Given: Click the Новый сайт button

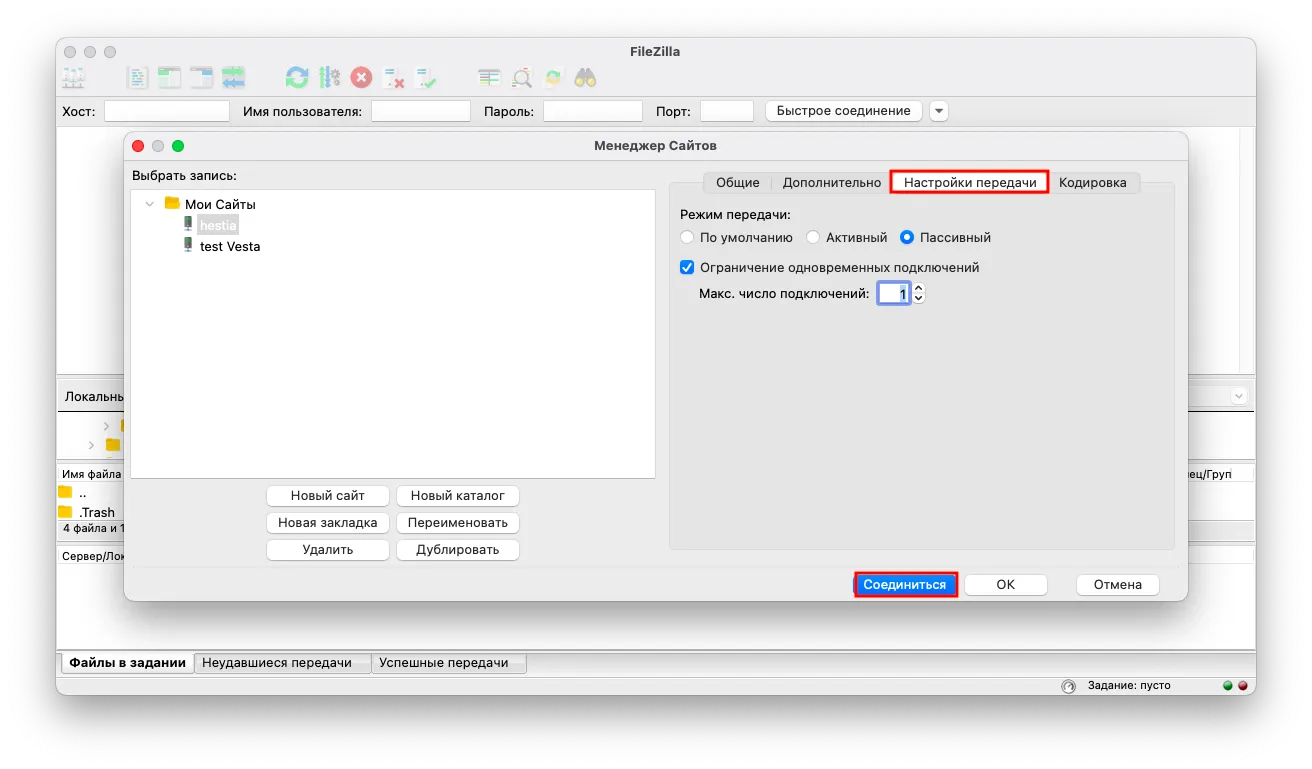Looking at the screenshot, I should pos(328,496).
